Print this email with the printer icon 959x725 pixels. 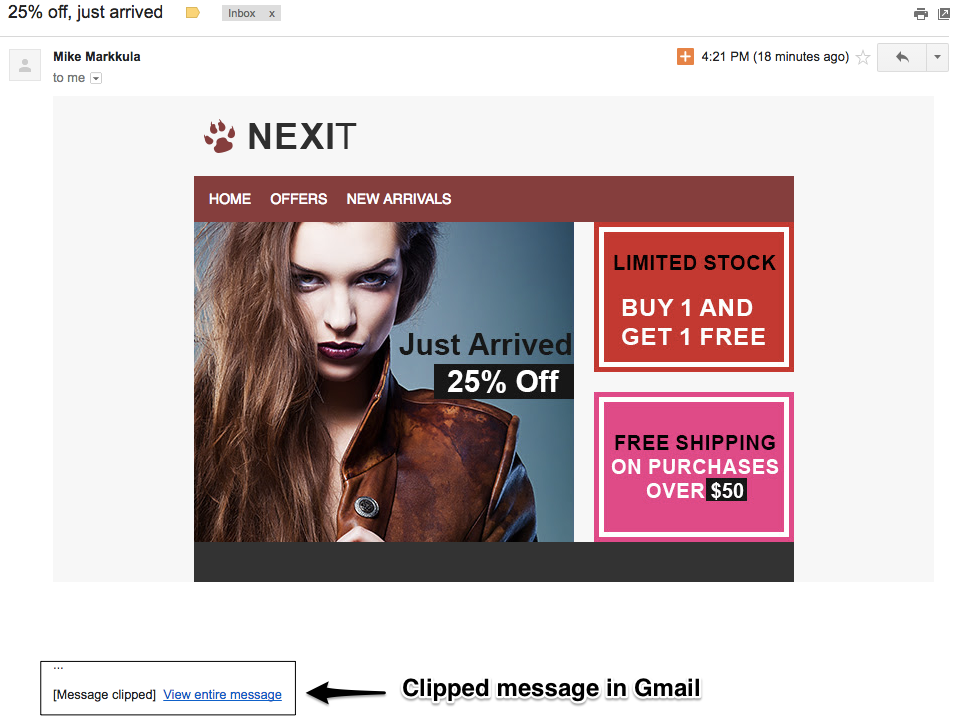pyautogui.click(x=920, y=13)
